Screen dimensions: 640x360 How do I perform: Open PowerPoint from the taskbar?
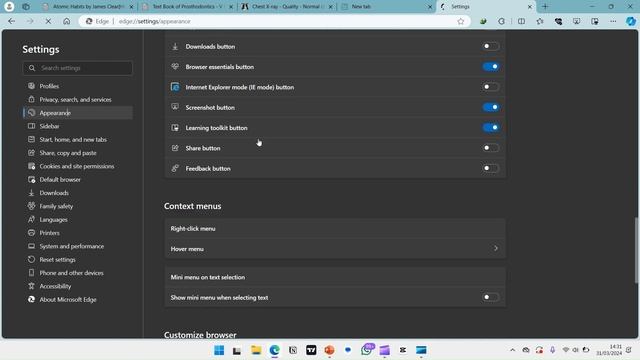tap(329, 350)
